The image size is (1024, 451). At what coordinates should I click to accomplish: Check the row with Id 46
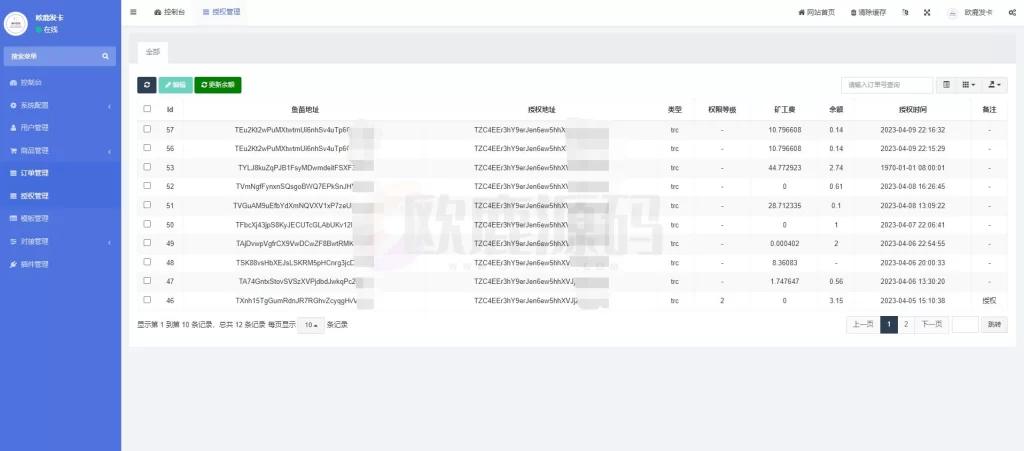[147, 300]
